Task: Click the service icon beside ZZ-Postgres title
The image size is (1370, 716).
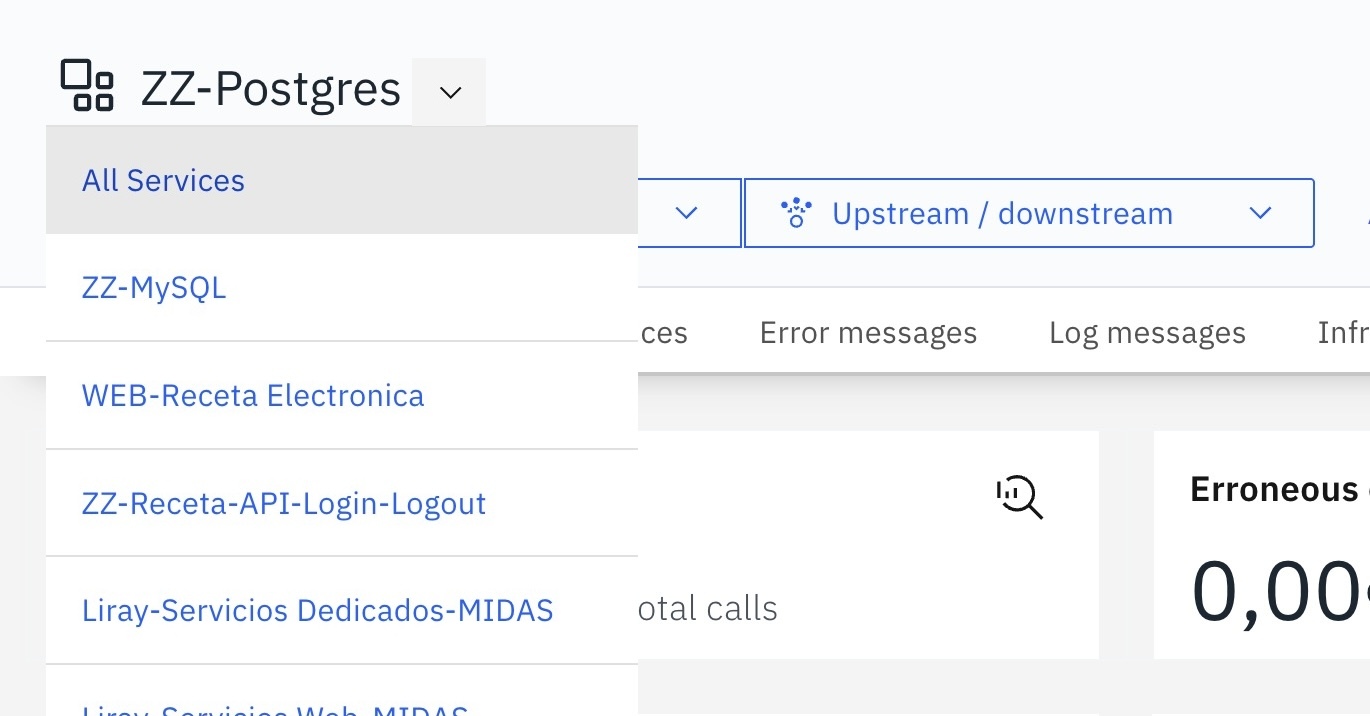Action: click(87, 86)
